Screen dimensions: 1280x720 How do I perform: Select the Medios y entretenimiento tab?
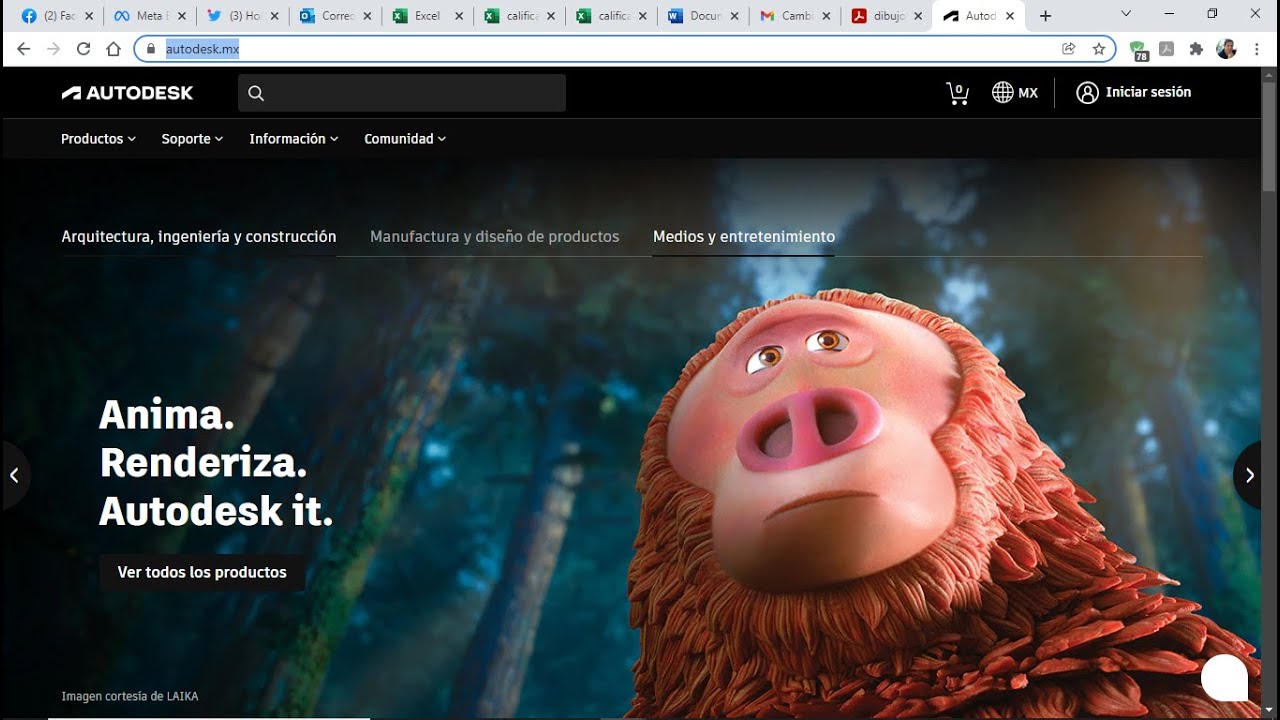tap(744, 237)
